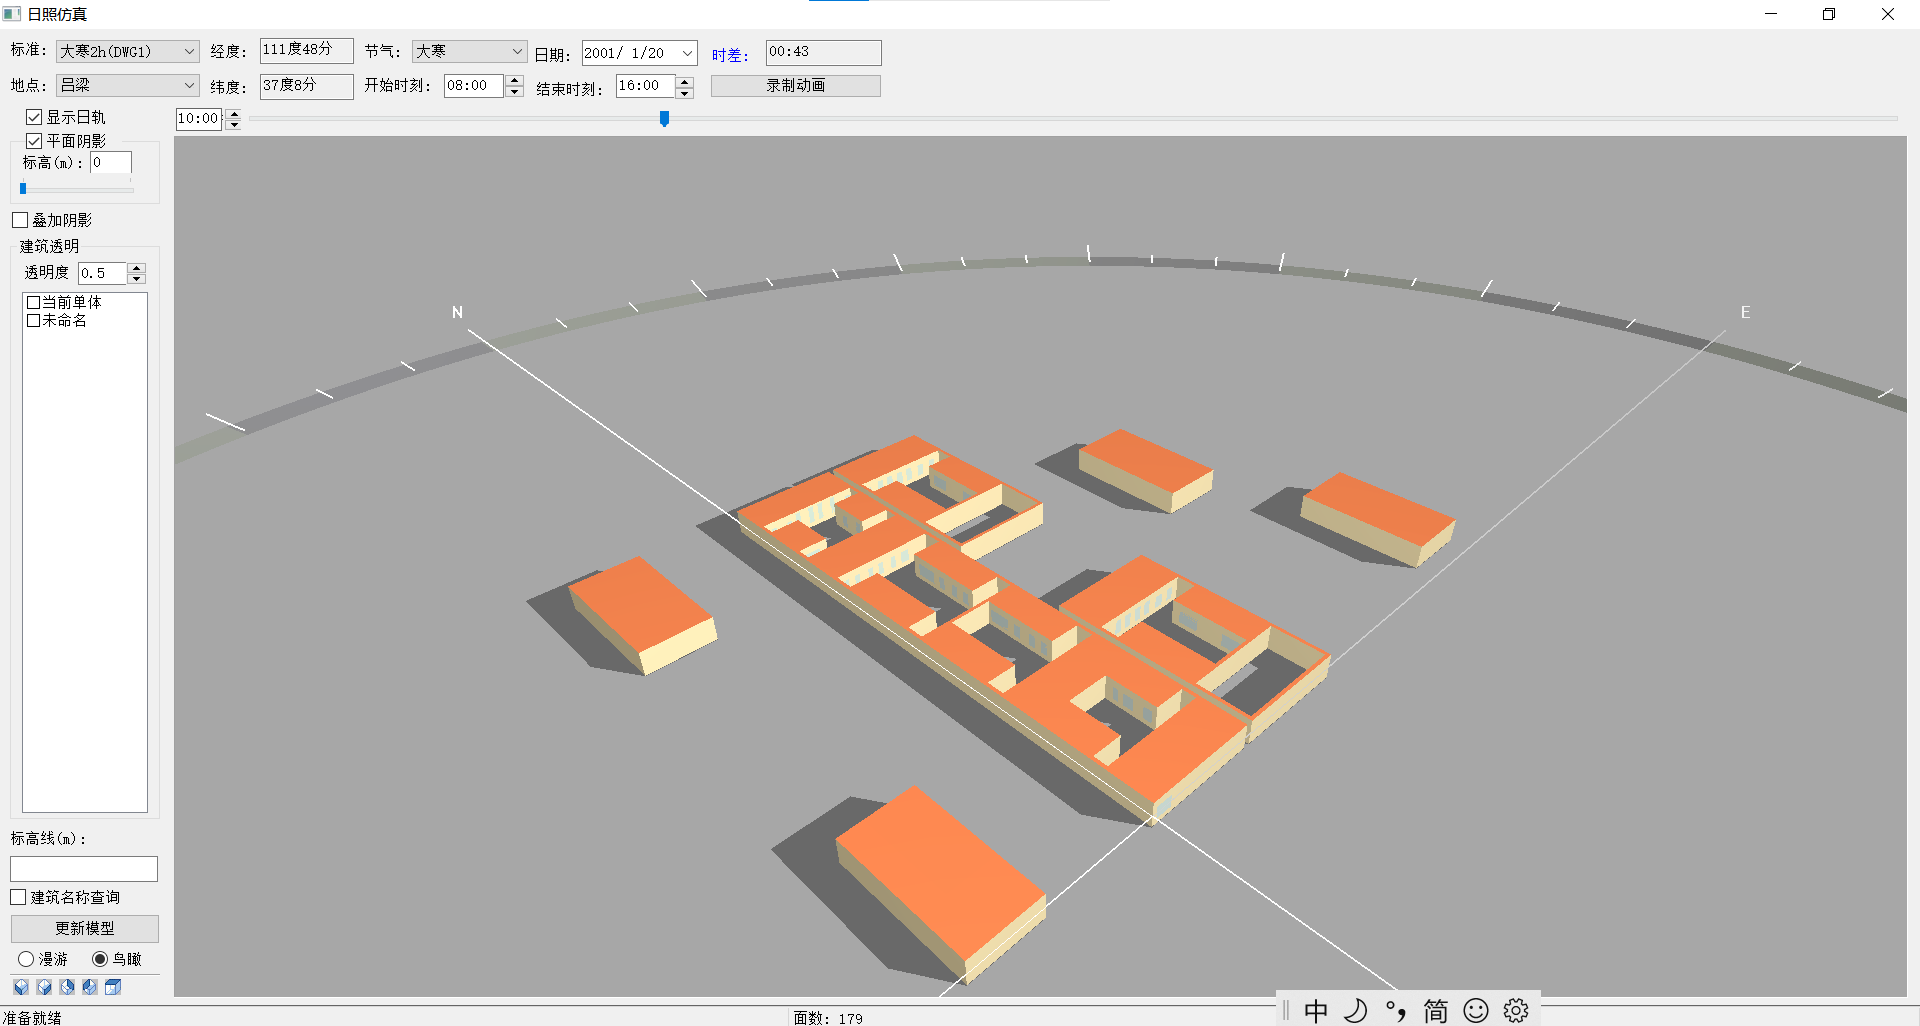1920x1026 pixels.
Task: Uncheck the 显示日轨 checkbox
Action: (34, 118)
